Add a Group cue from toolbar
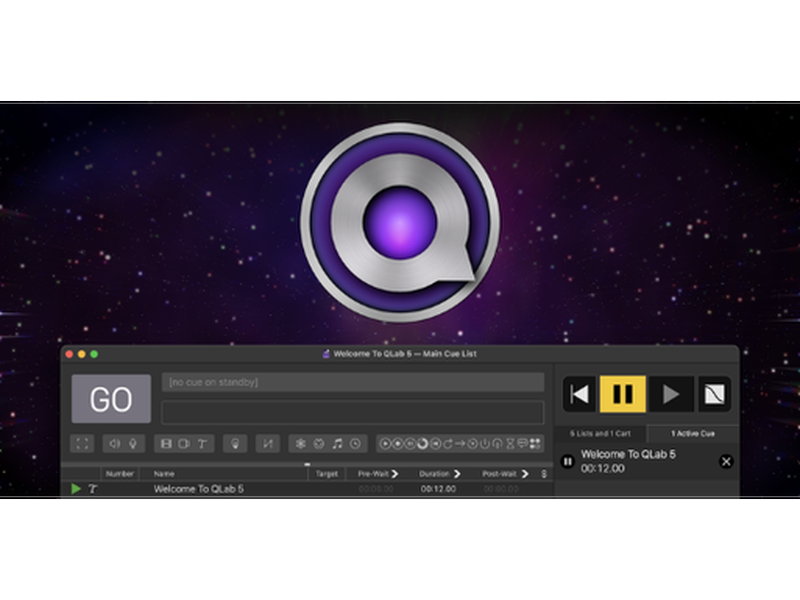Image resolution: width=800 pixels, height=600 pixels. coord(82,444)
